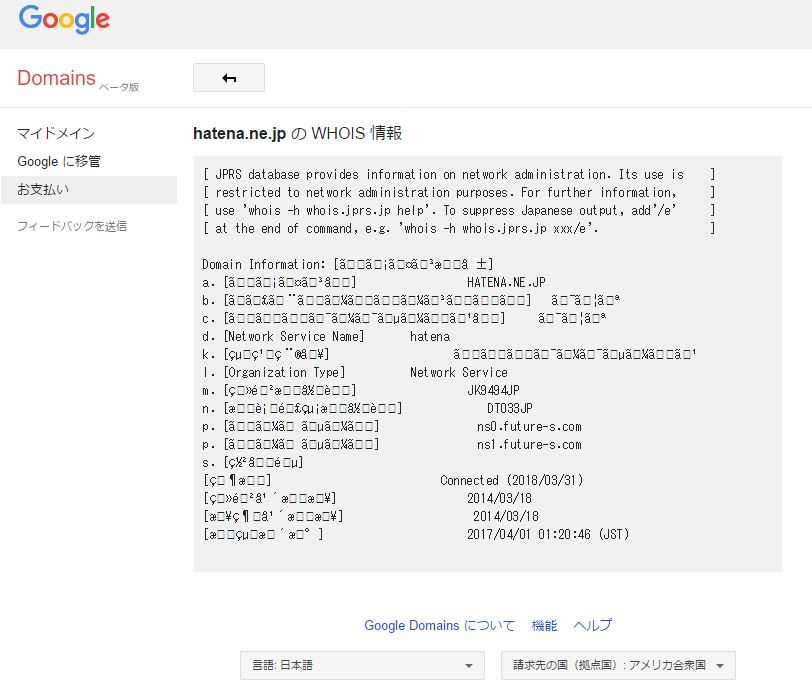Click the Domain Information header line
The height and width of the screenshot is (699, 812).
tap(347, 265)
